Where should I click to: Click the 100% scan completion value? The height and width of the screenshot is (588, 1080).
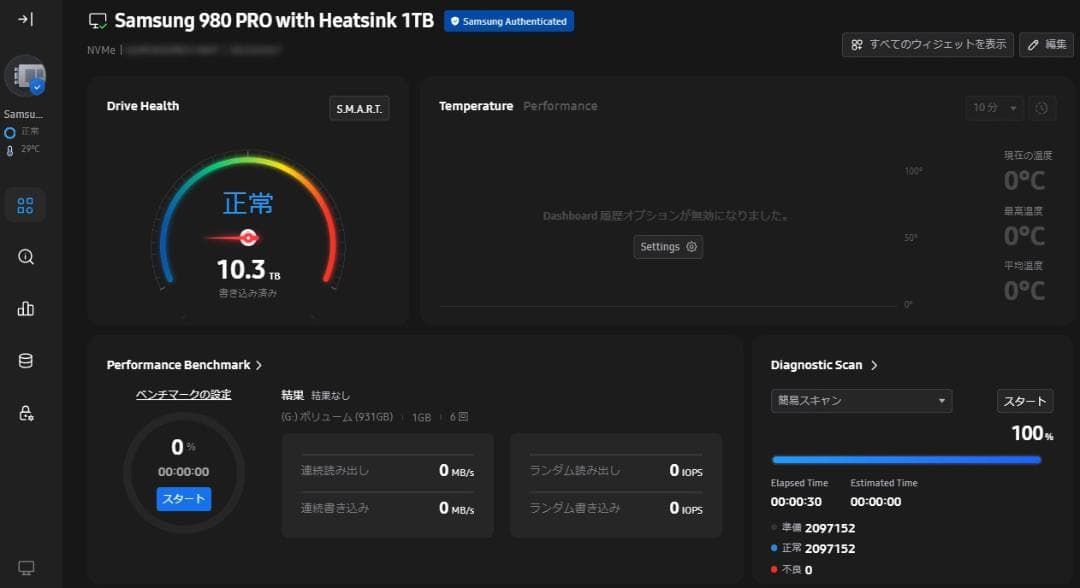point(1032,433)
